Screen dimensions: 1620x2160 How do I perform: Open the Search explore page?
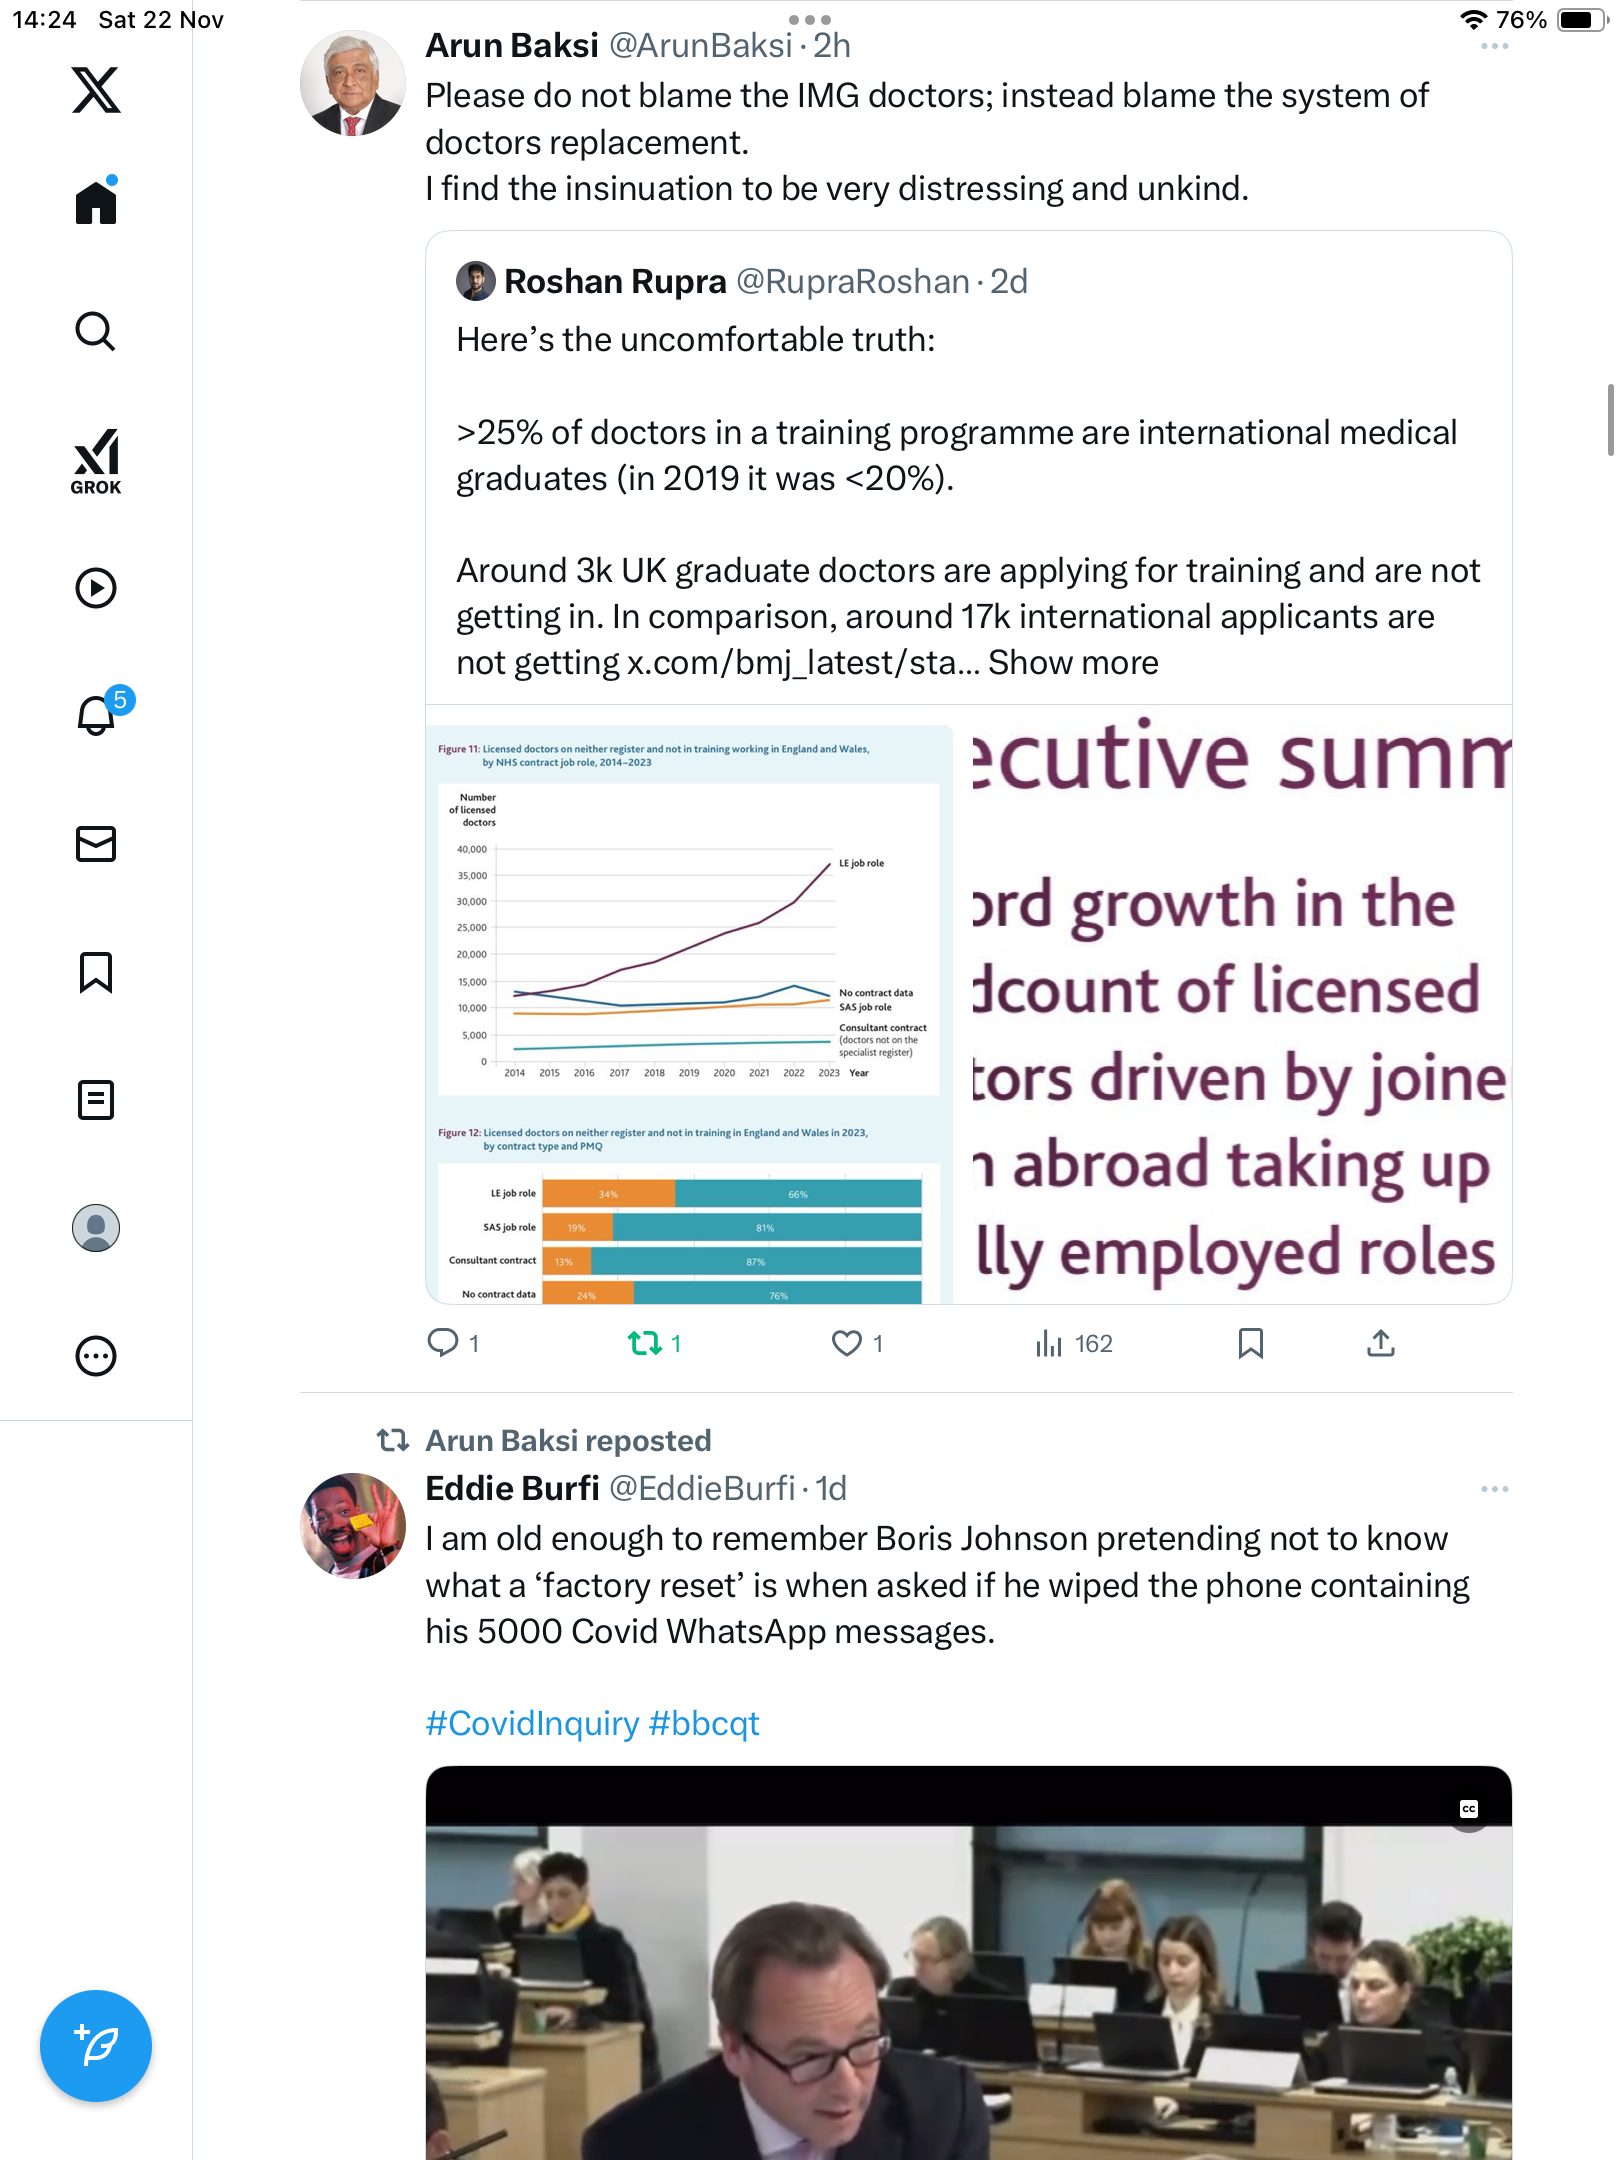(x=96, y=332)
